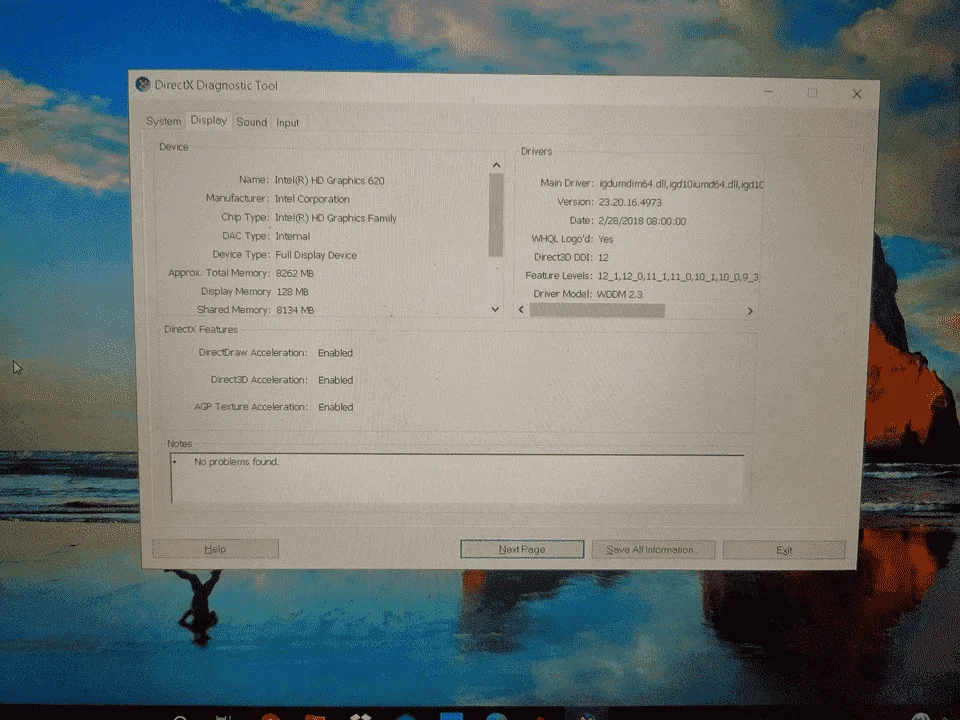
Task: Click the 'Full Display Device' value
Action: pos(316,255)
